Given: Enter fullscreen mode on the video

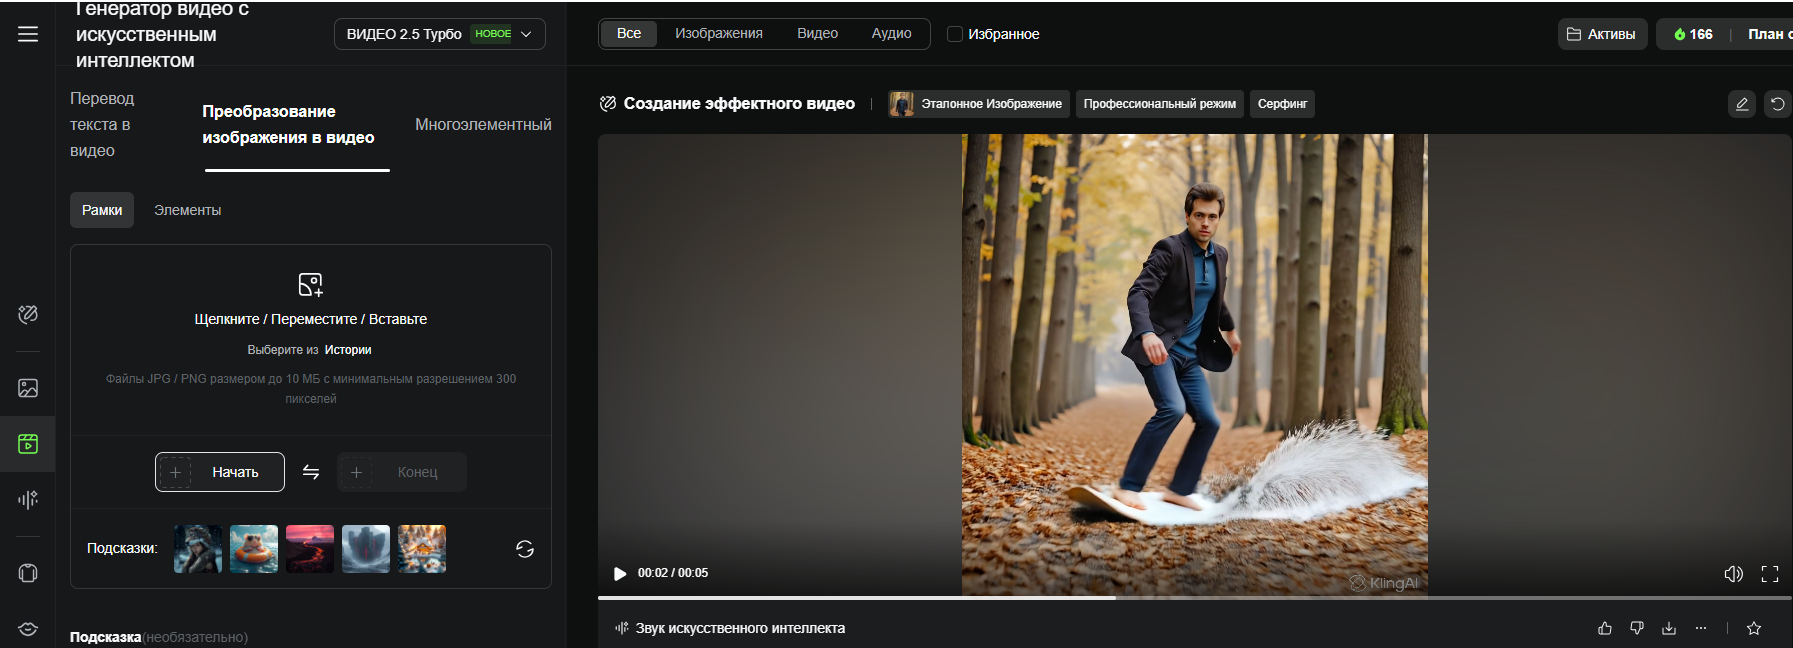Looking at the screenshot, I should pos(1770,573).
